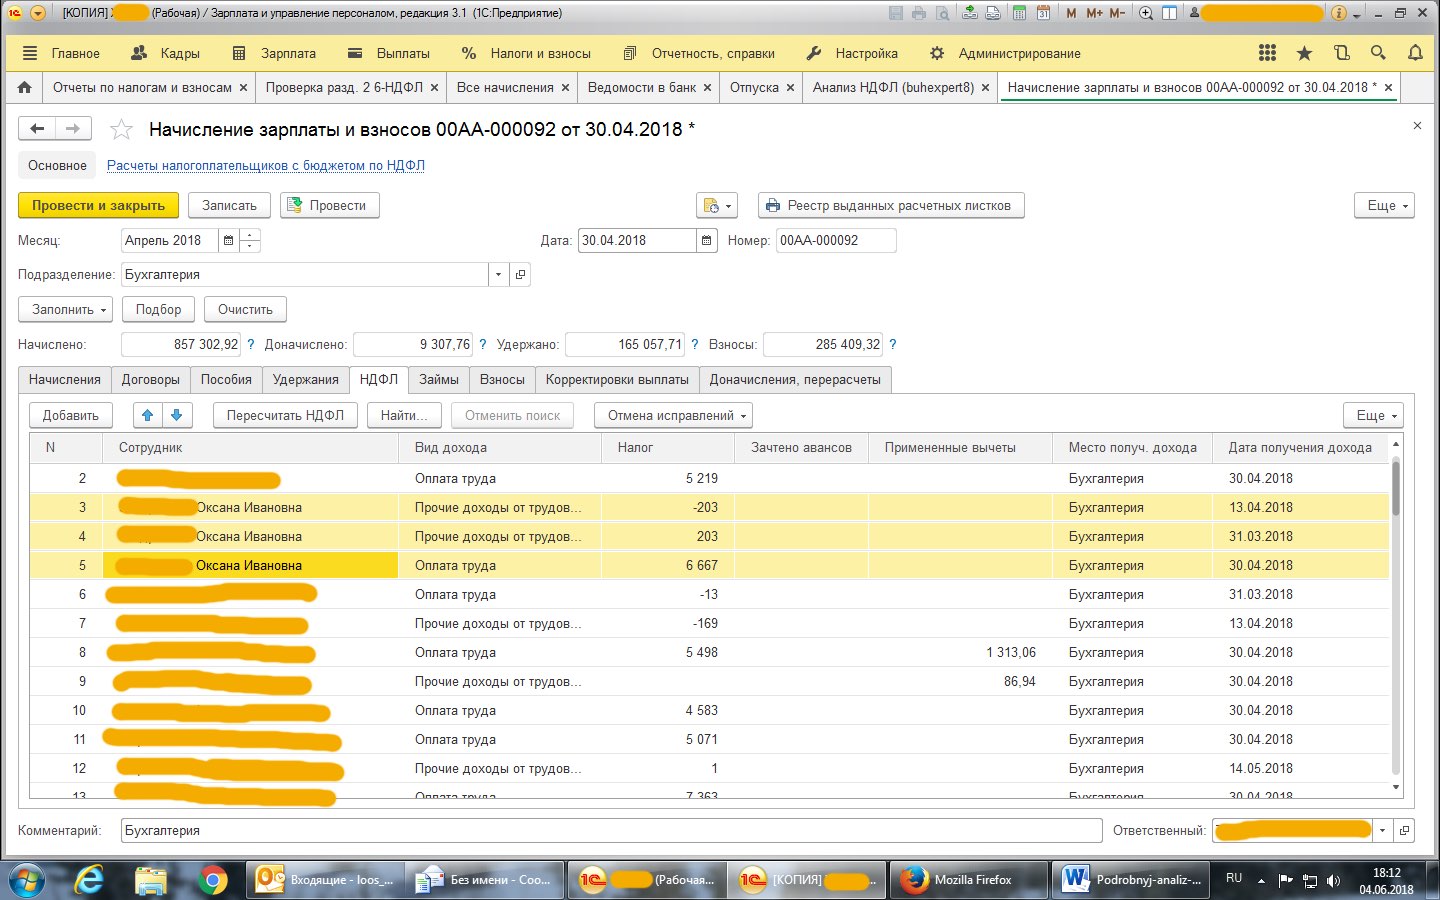Sort by the Налог column header
This screenshot has width=1440, height=900.
[667, 447]
